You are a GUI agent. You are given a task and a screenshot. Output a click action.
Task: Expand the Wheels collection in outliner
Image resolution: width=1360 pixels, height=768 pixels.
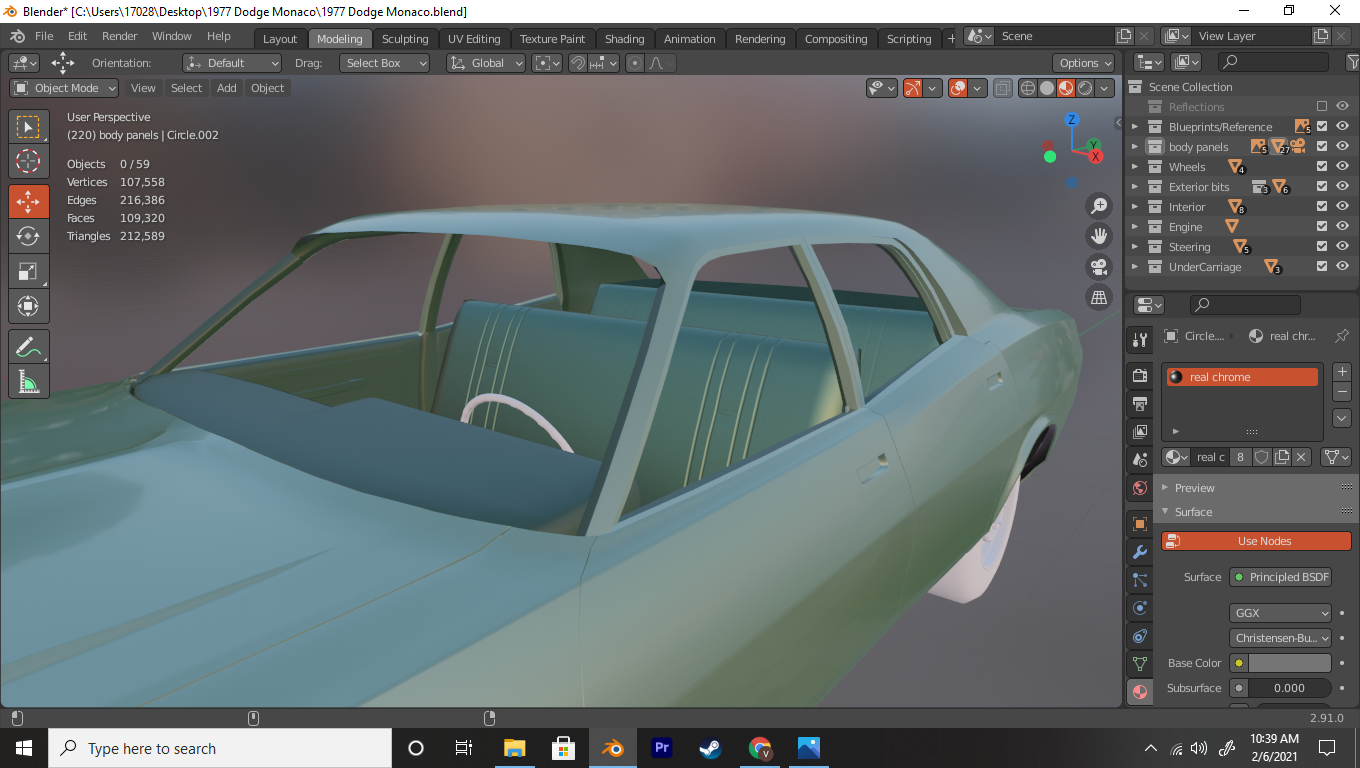[1134, 167]
